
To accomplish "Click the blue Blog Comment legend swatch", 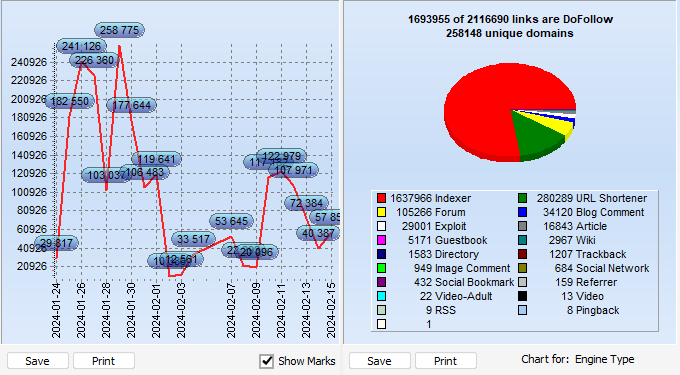I will pos(523,212).
